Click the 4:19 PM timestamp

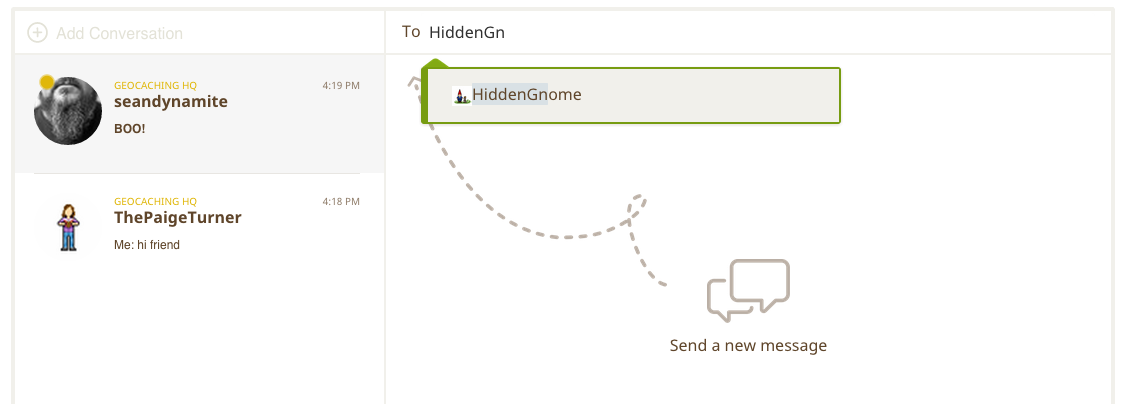coord(341,86)
